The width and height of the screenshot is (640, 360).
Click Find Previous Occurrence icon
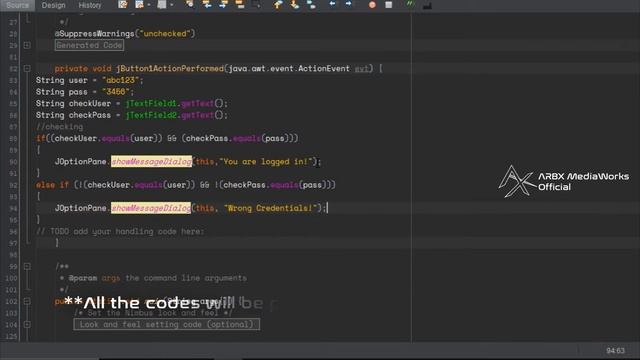pos(207,5)
